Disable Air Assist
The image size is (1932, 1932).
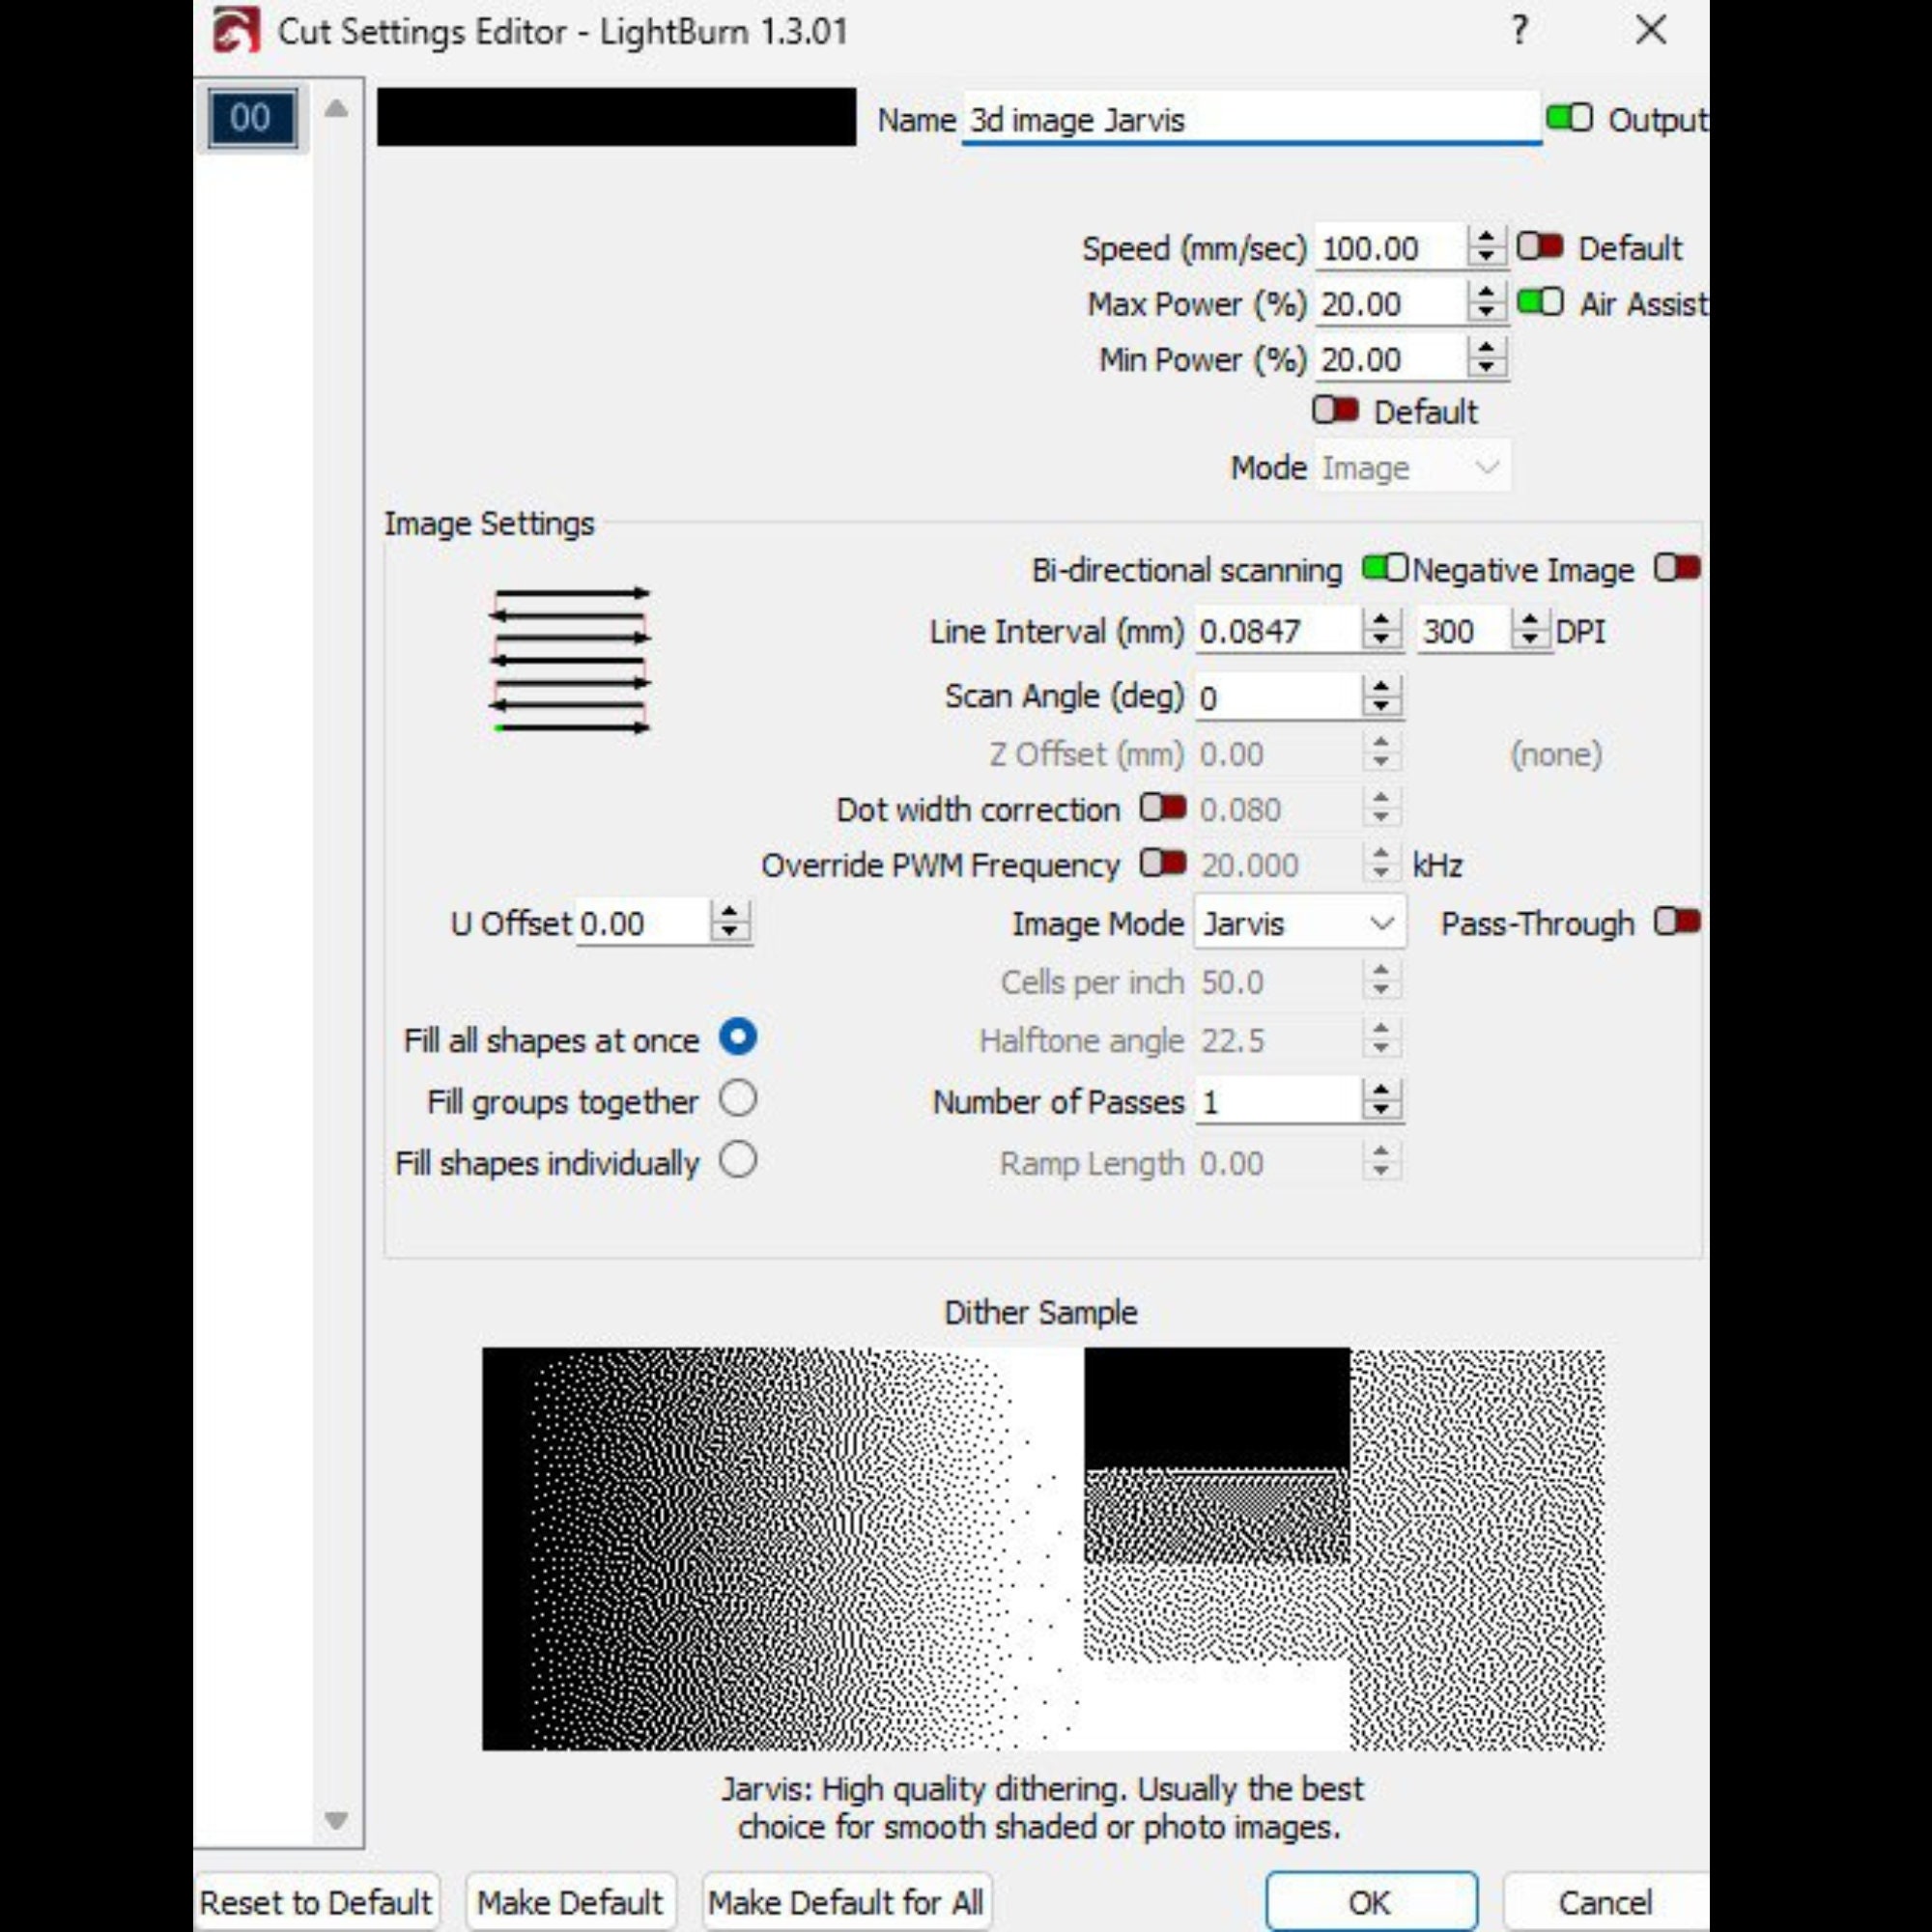[x=1539, y=303]
